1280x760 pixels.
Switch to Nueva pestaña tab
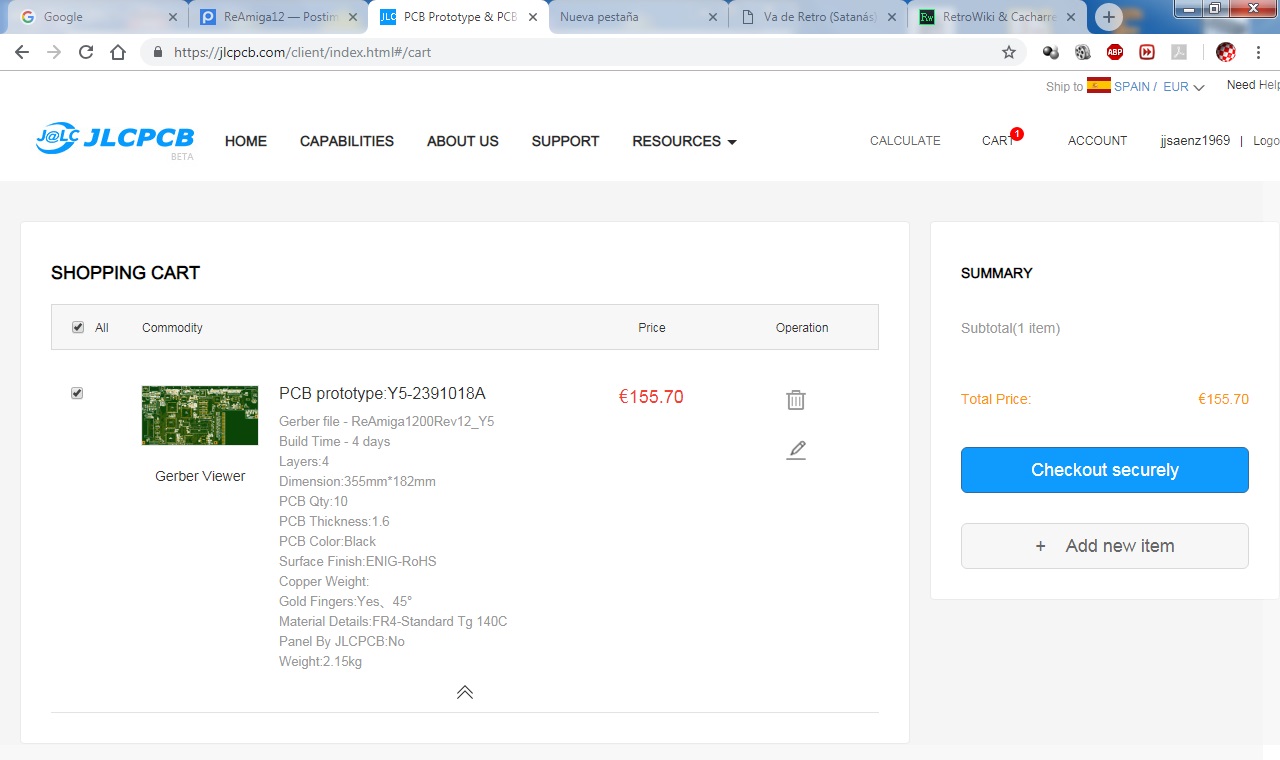point(637,17)
